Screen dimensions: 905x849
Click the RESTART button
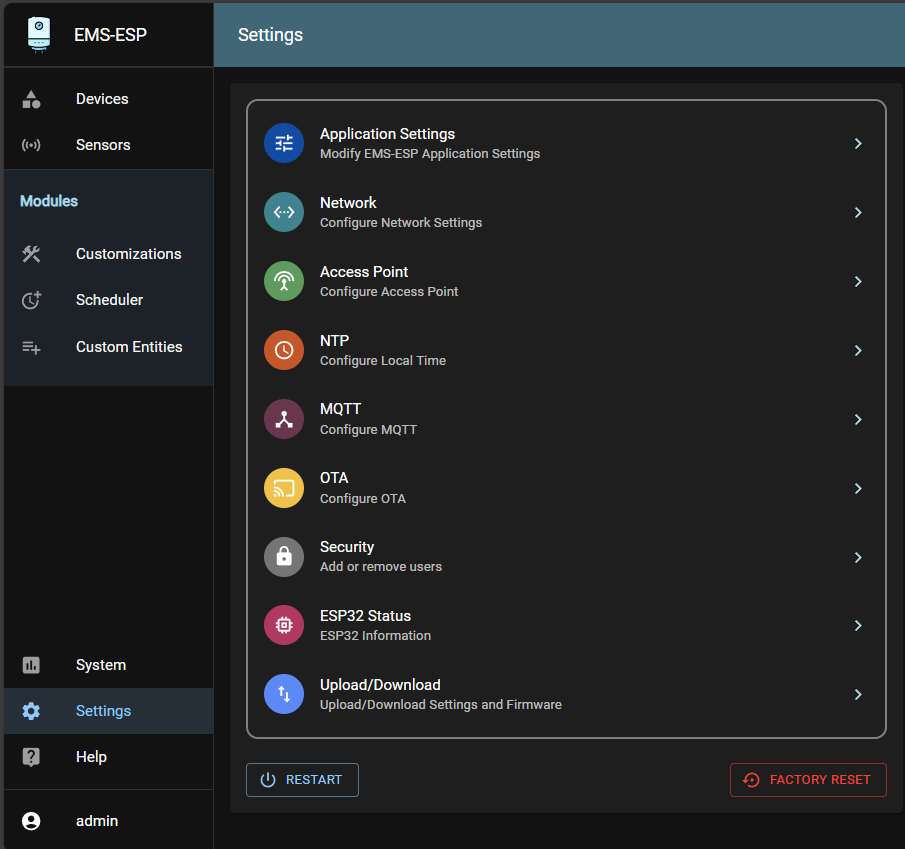coord(302,779)
